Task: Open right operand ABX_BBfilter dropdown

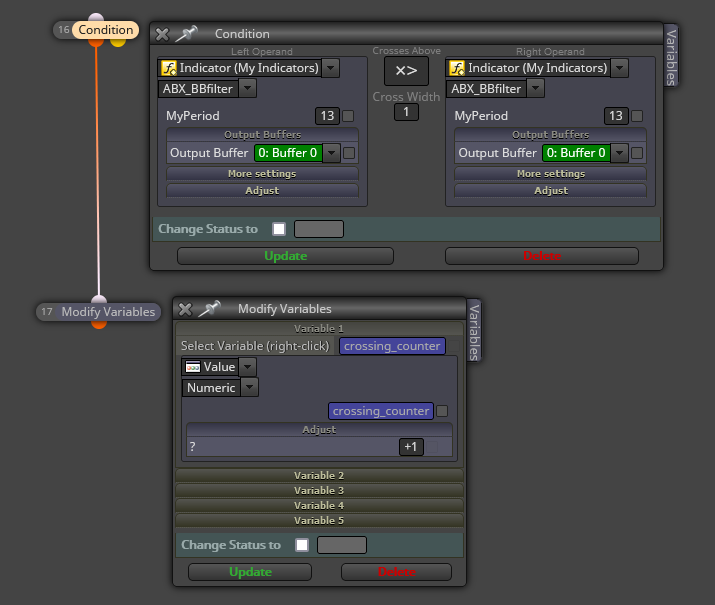Action: point(536,88)
